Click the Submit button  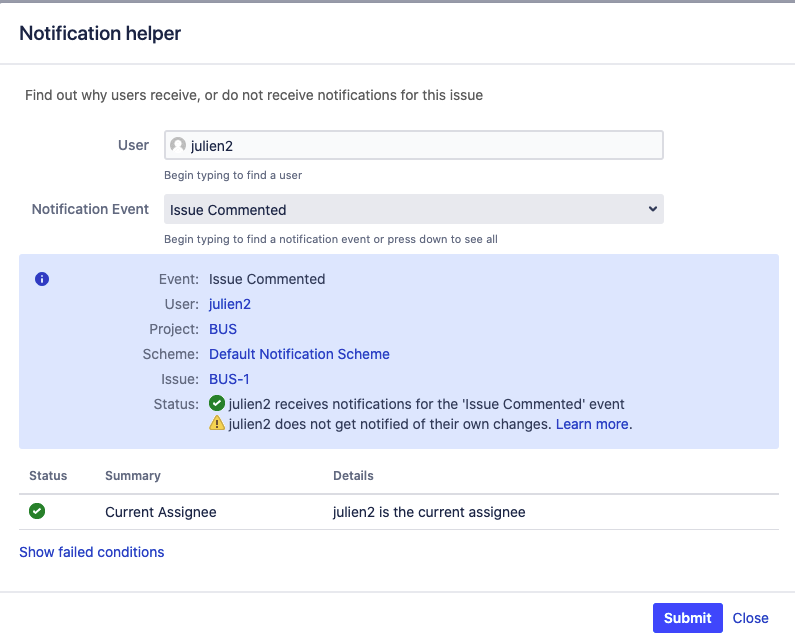(688, 618)
